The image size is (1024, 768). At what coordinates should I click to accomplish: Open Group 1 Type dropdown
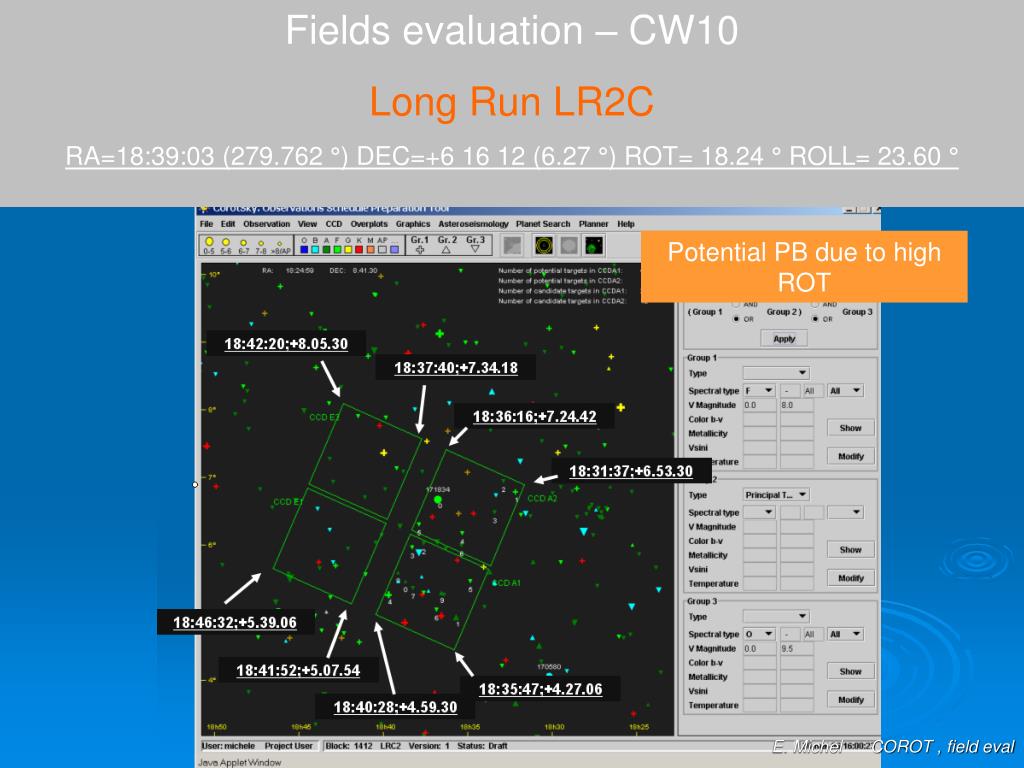point(776,373)
